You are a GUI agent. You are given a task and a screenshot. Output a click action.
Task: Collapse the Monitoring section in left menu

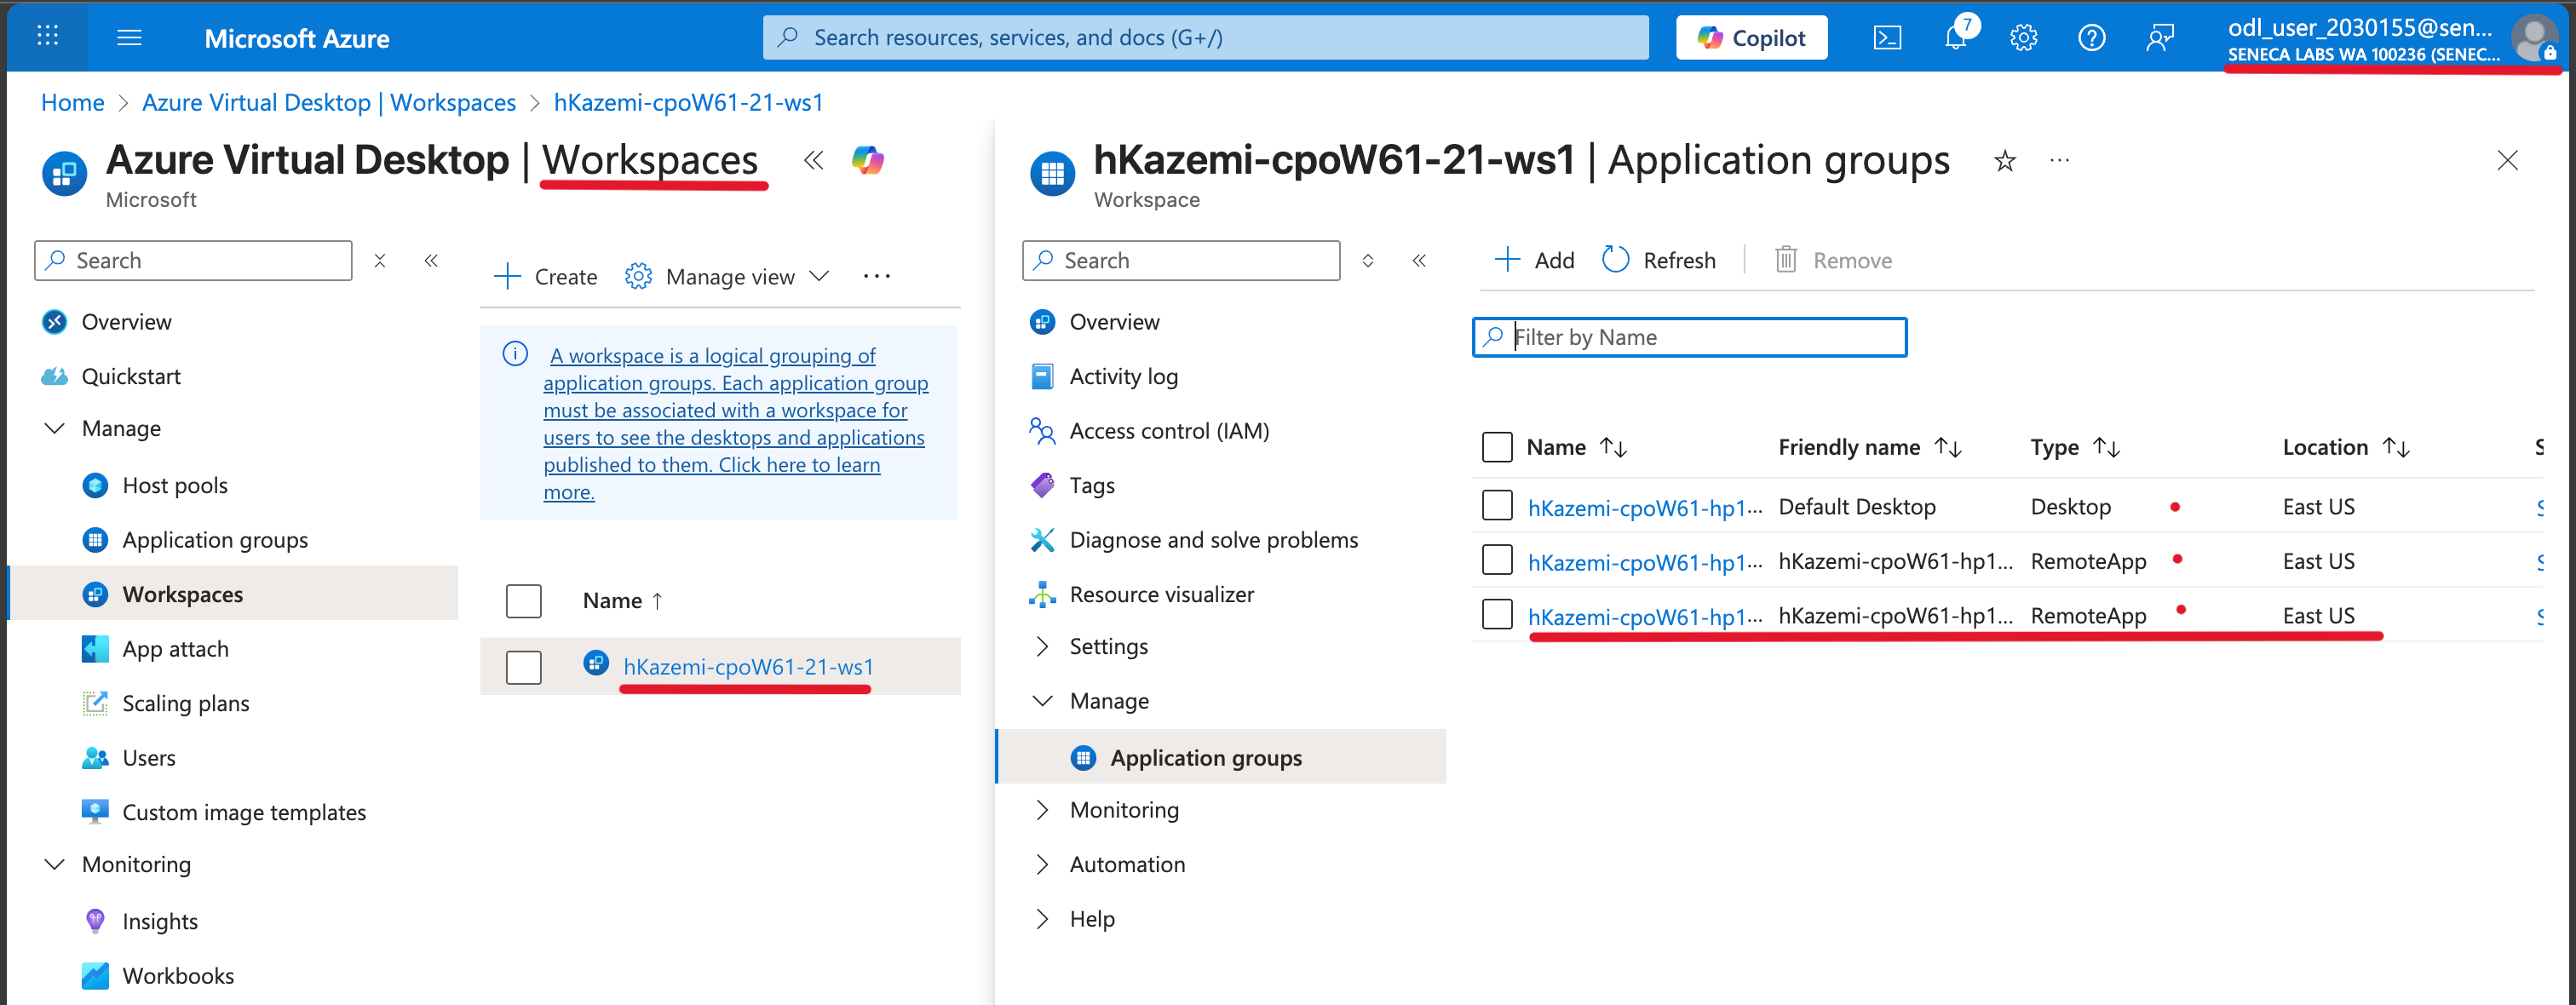click(55, 864)
